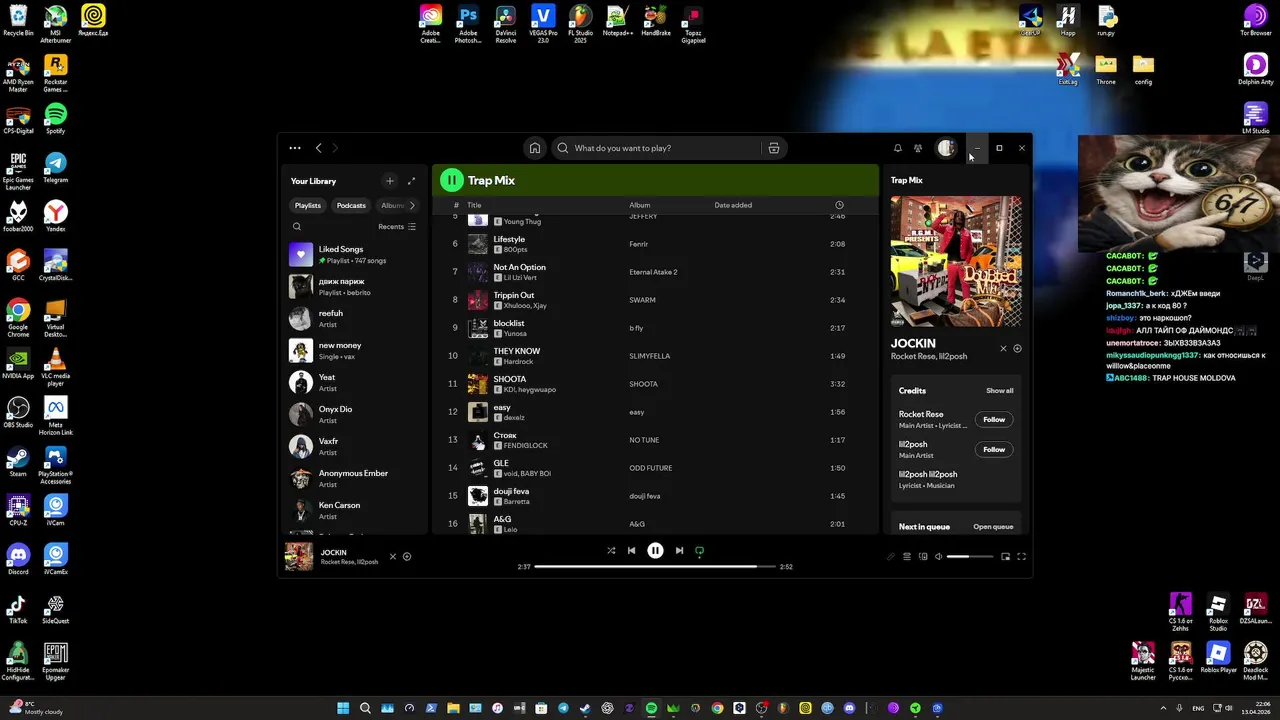The image size is (1280, 720).
Task: Go to Spotify Home
Action: pos(535,148)
